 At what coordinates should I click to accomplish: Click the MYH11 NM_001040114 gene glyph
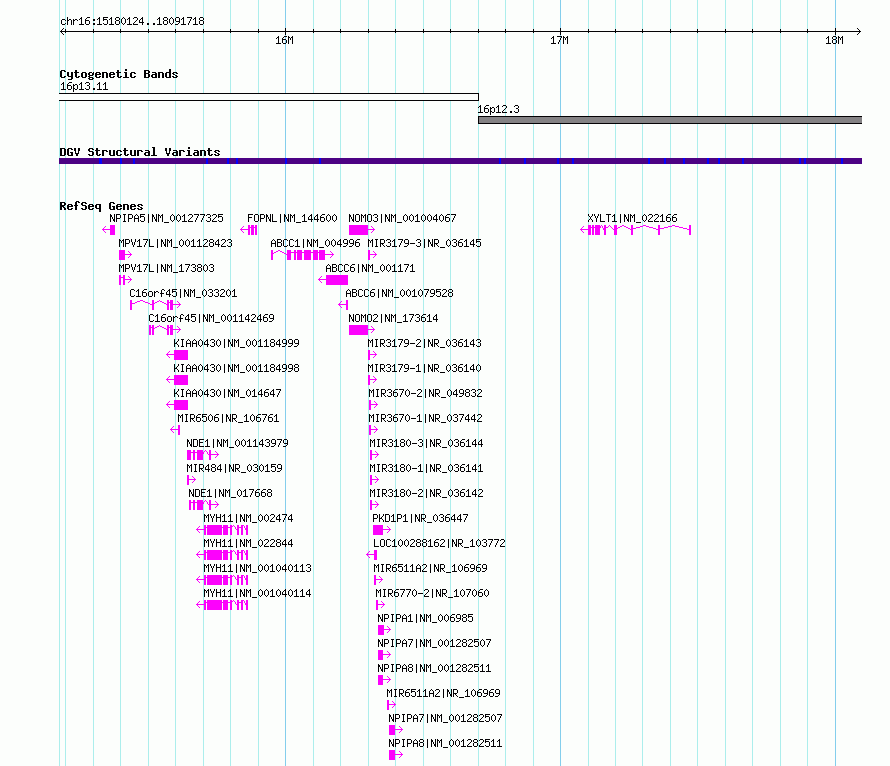[222, 604]
